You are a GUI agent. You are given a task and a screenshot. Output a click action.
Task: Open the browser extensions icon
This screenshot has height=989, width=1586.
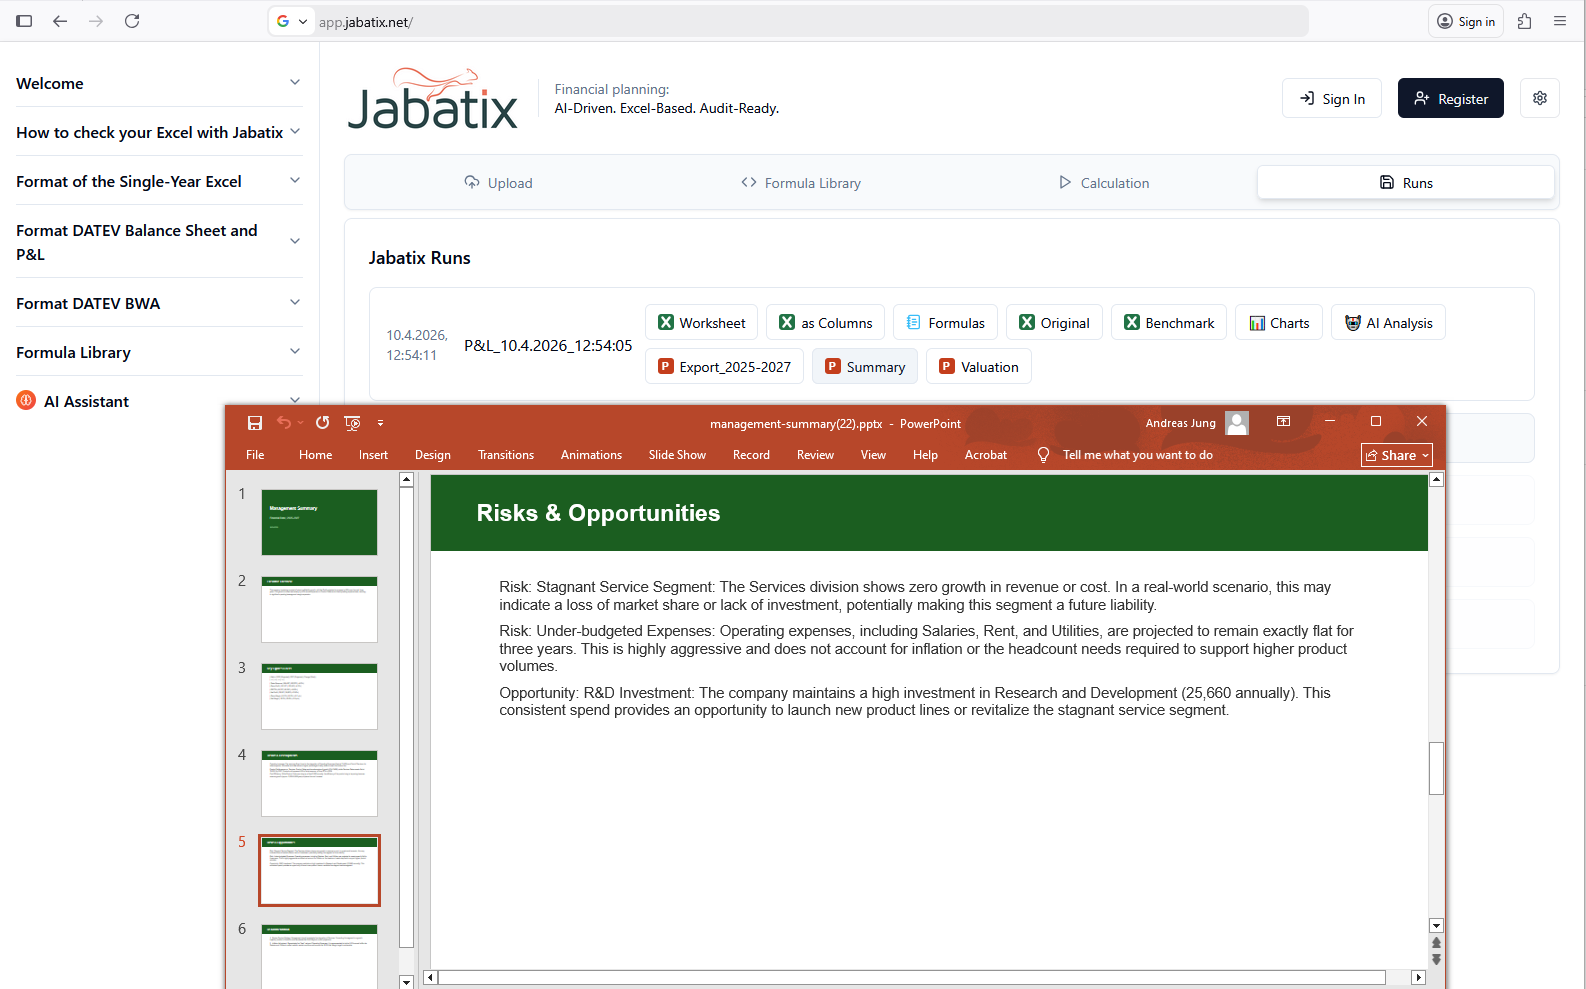coord(1524,21)
